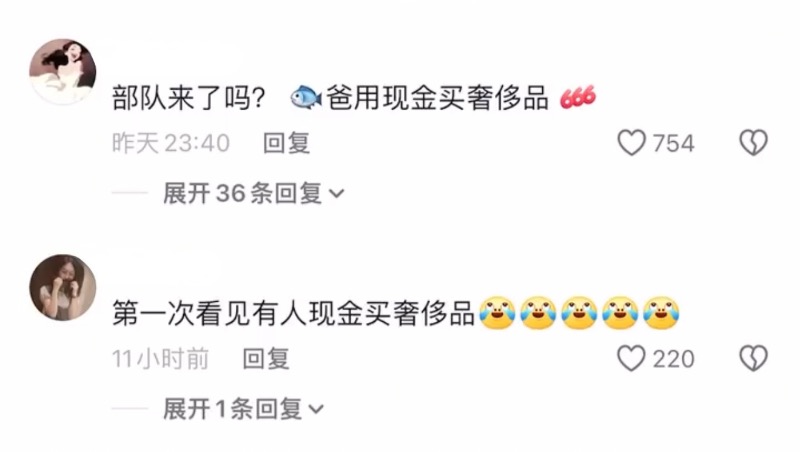The width and height of the screenshot is (800, 452).
Task: Expand 展开 1 条回复 reply
Action: [243, 409]
